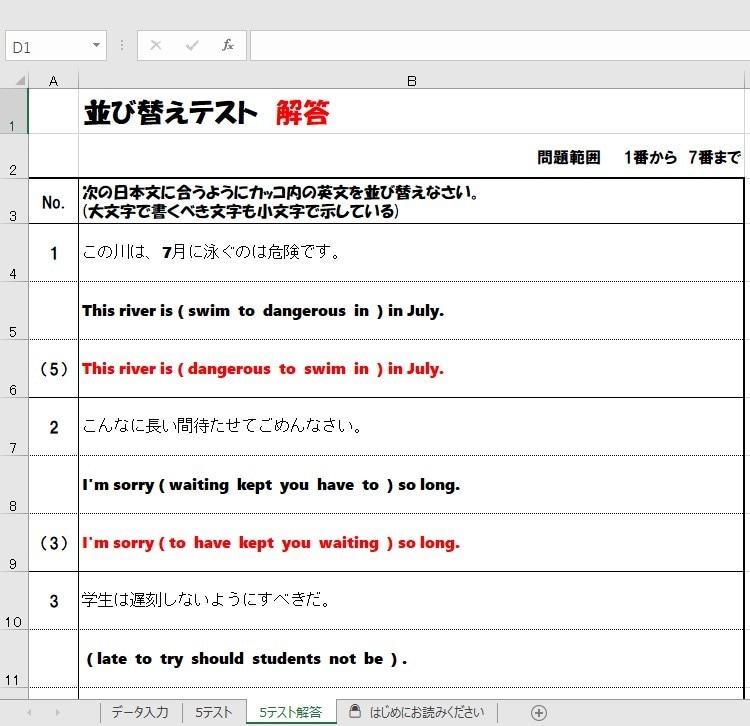750x726 pixels.
Task: Click the black 'swim to dangerous in' question cell
Action: 411,311
